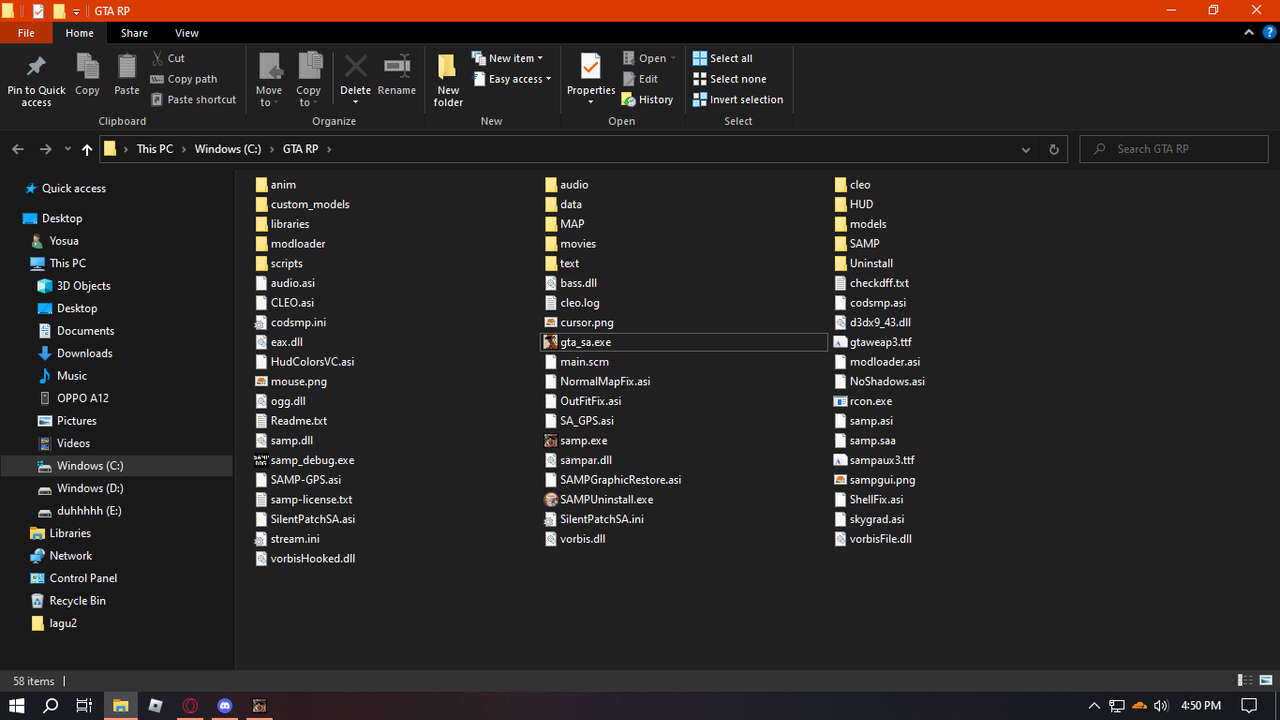This screenshot has width=1280, height=720.
Task: Click Select none in the ribbon
Action: (730, 79)
